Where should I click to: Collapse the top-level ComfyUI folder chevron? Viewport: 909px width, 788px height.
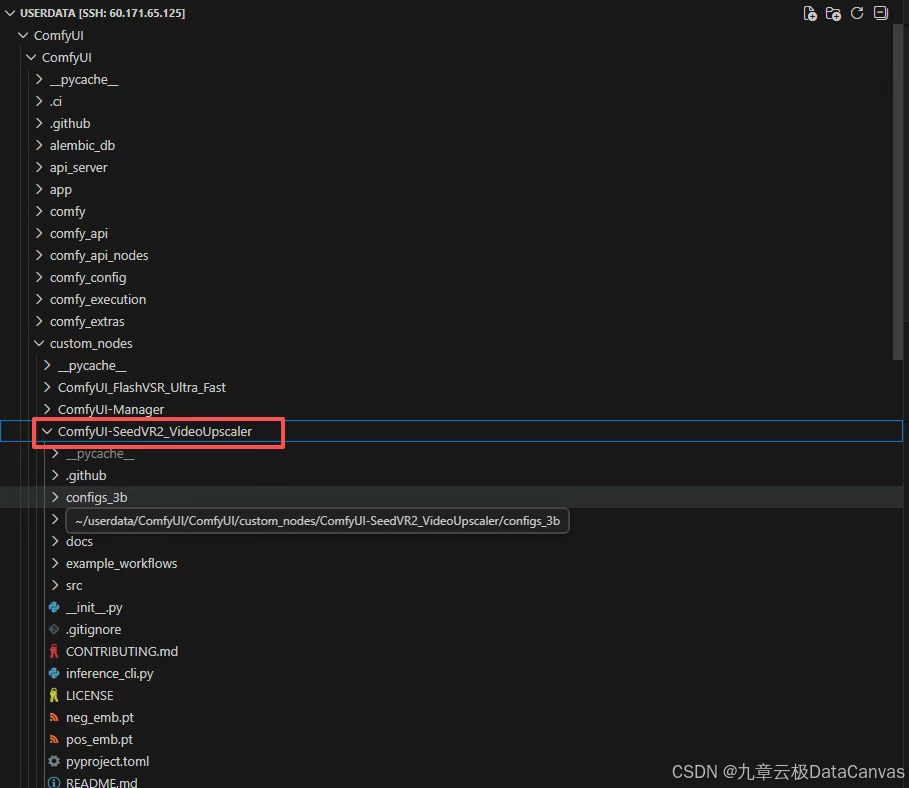coord(23,35)
